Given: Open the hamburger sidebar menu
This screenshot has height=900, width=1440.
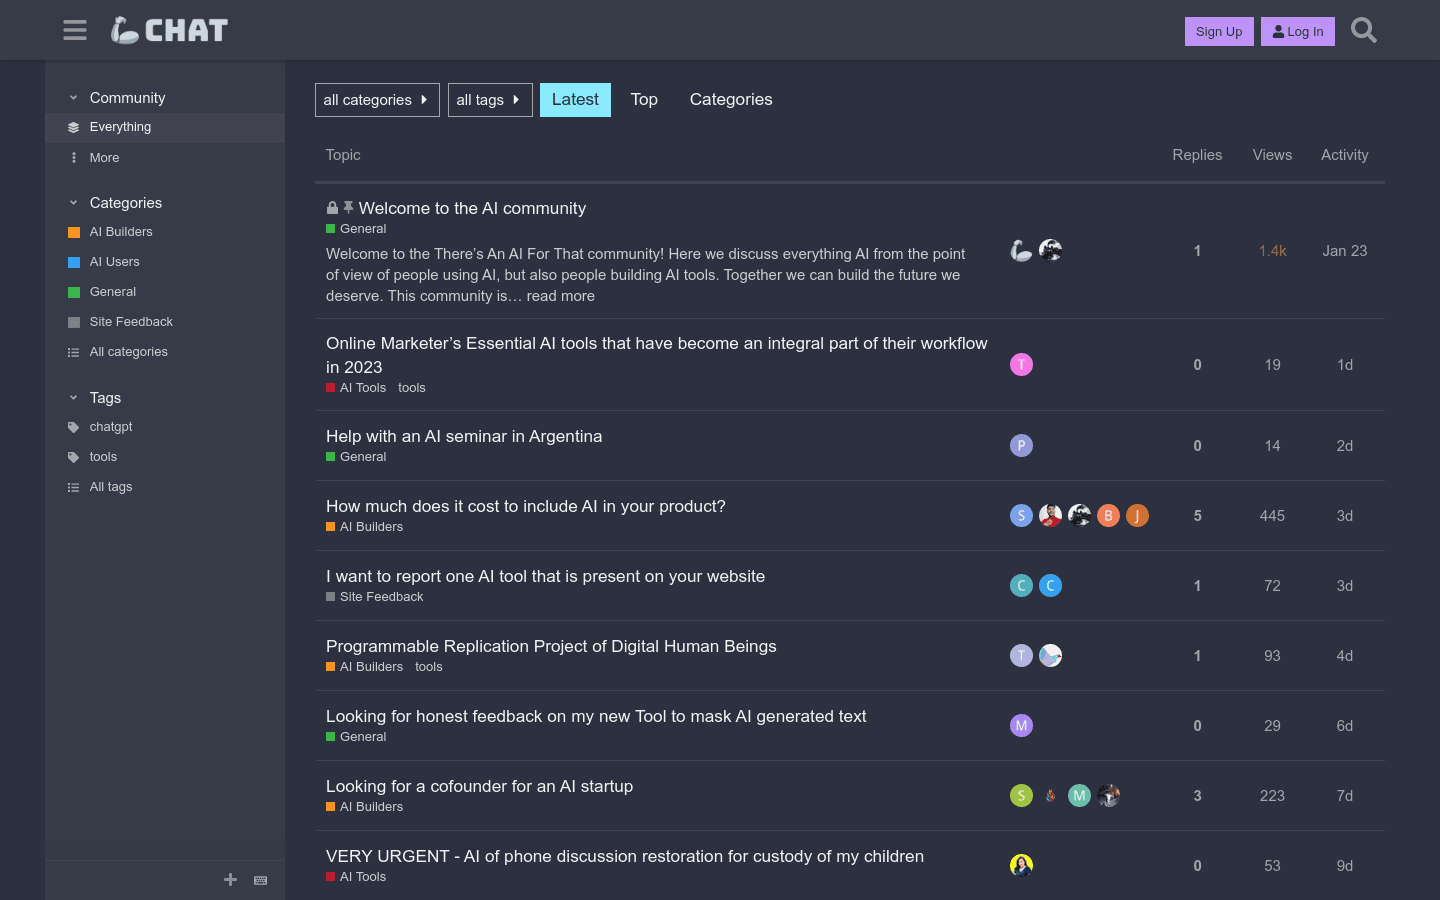Looking at the screenshot, I should [75, 30].
